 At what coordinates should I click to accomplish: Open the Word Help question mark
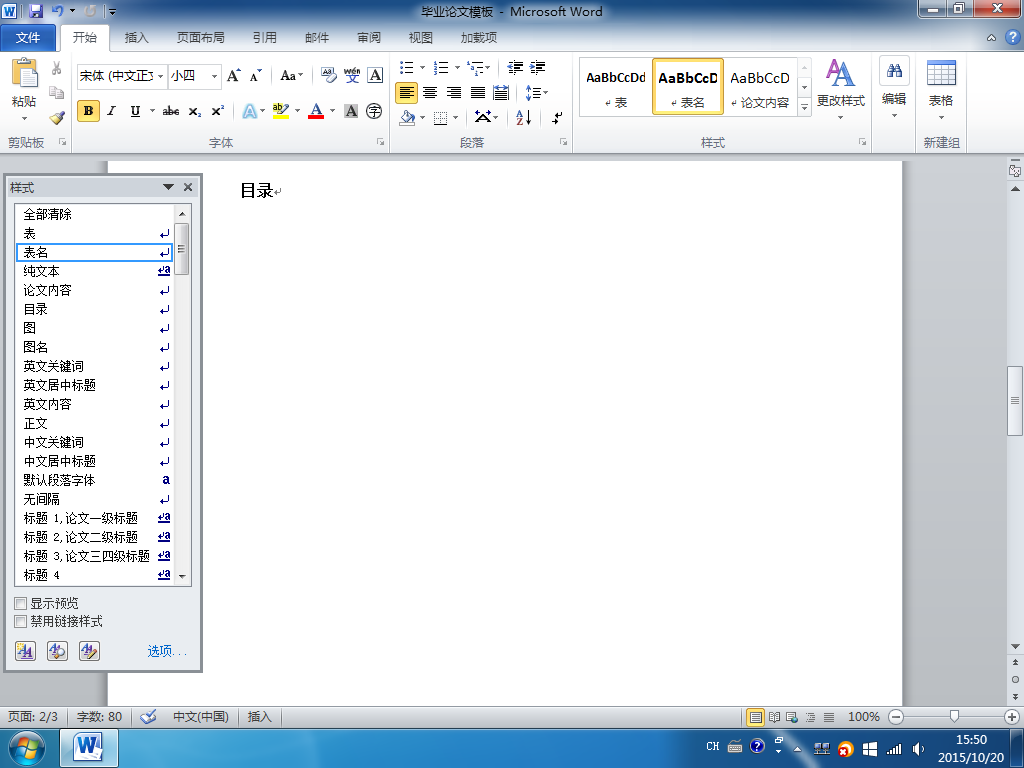pyautogui.click(x=1012, y=37)
